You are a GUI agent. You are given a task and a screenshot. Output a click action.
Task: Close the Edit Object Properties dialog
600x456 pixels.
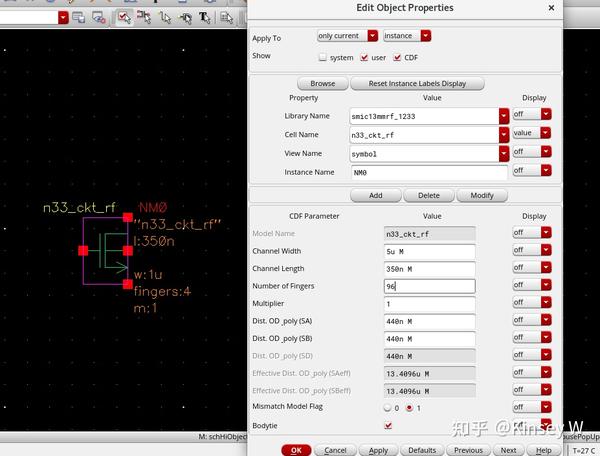(x=551, y=8)
